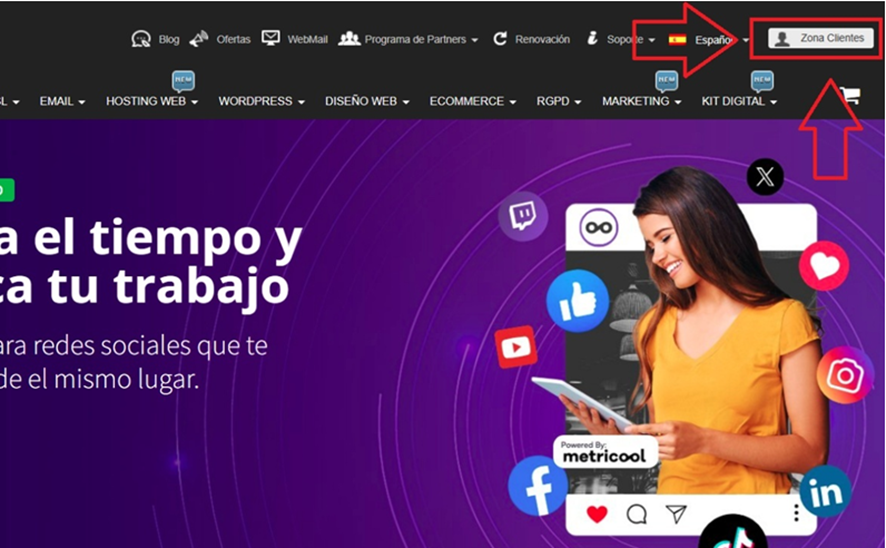Click the blue thumbs-up like icon
This screenshot has width=886, height=548.
[577, 300]
